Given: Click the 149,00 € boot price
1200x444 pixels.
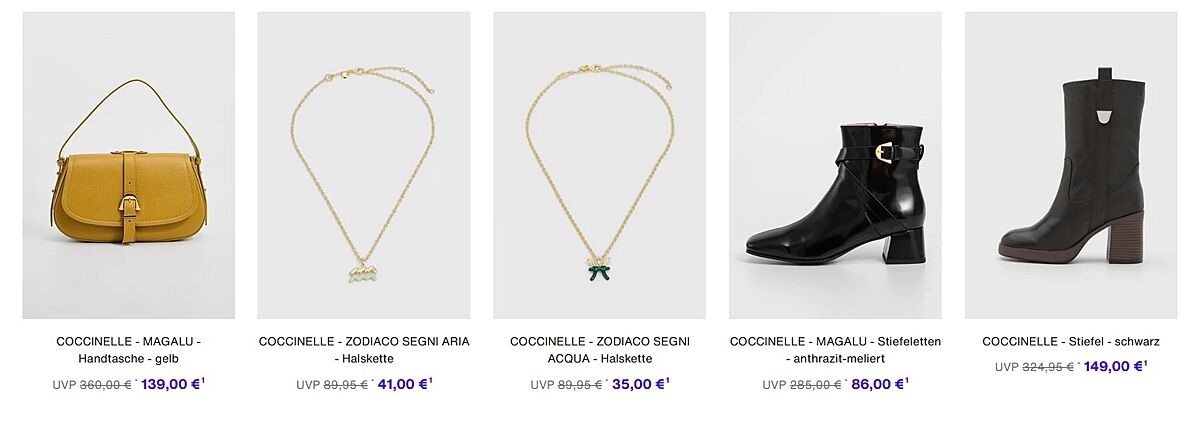Looking at the screenshot, I should pyautogui.click(x=1114, y=367).
